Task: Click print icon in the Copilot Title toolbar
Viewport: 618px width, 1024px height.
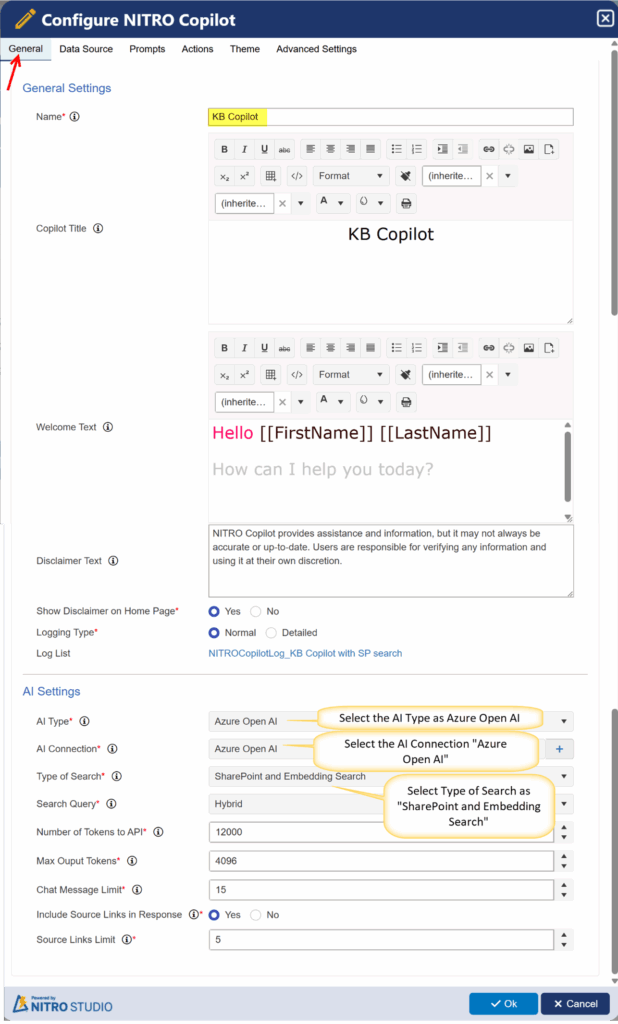Action: point(406,204)
